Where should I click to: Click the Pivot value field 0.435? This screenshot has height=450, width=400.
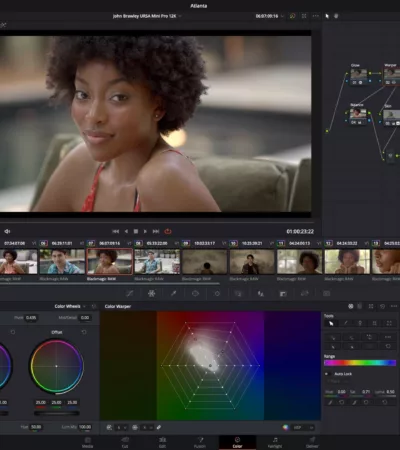[x=31, y=318]
